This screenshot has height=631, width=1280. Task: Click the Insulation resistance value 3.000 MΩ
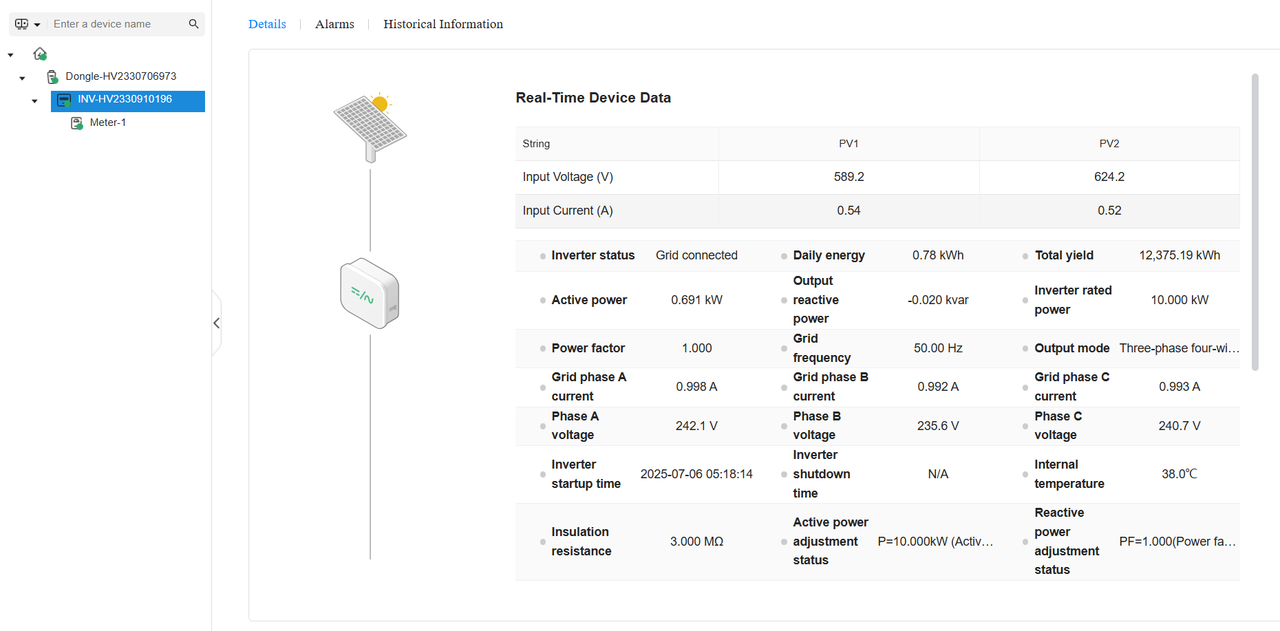coord(696,542)
